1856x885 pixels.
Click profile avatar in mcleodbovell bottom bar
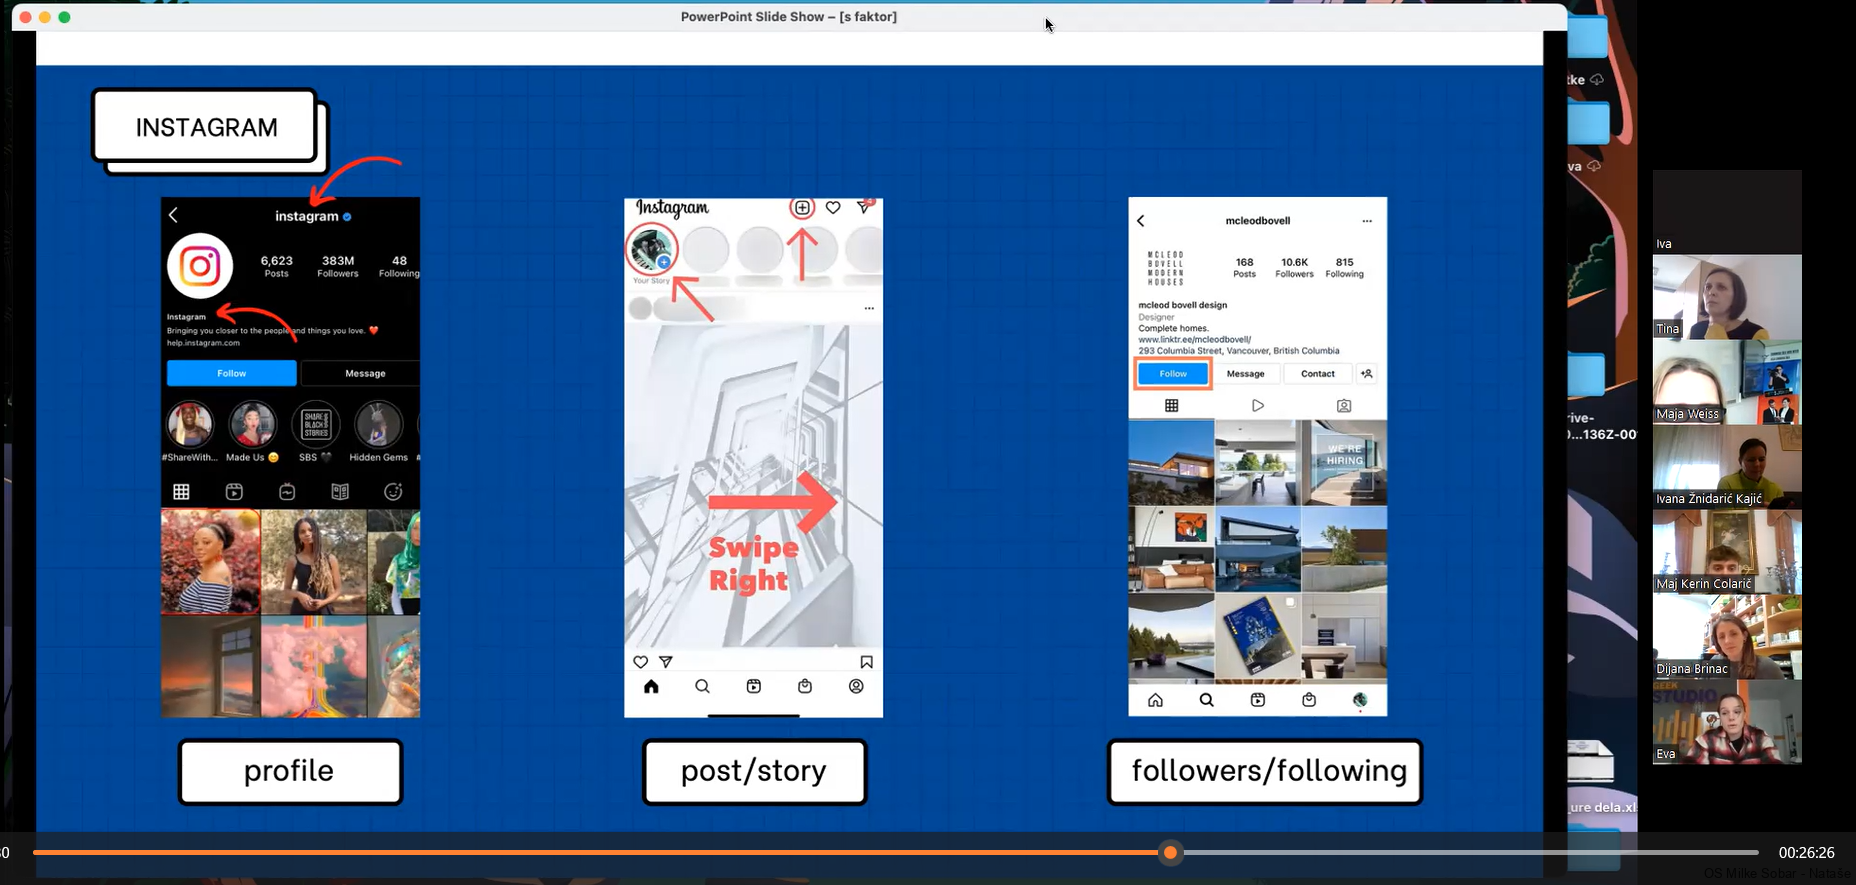tap(1360, 700)
